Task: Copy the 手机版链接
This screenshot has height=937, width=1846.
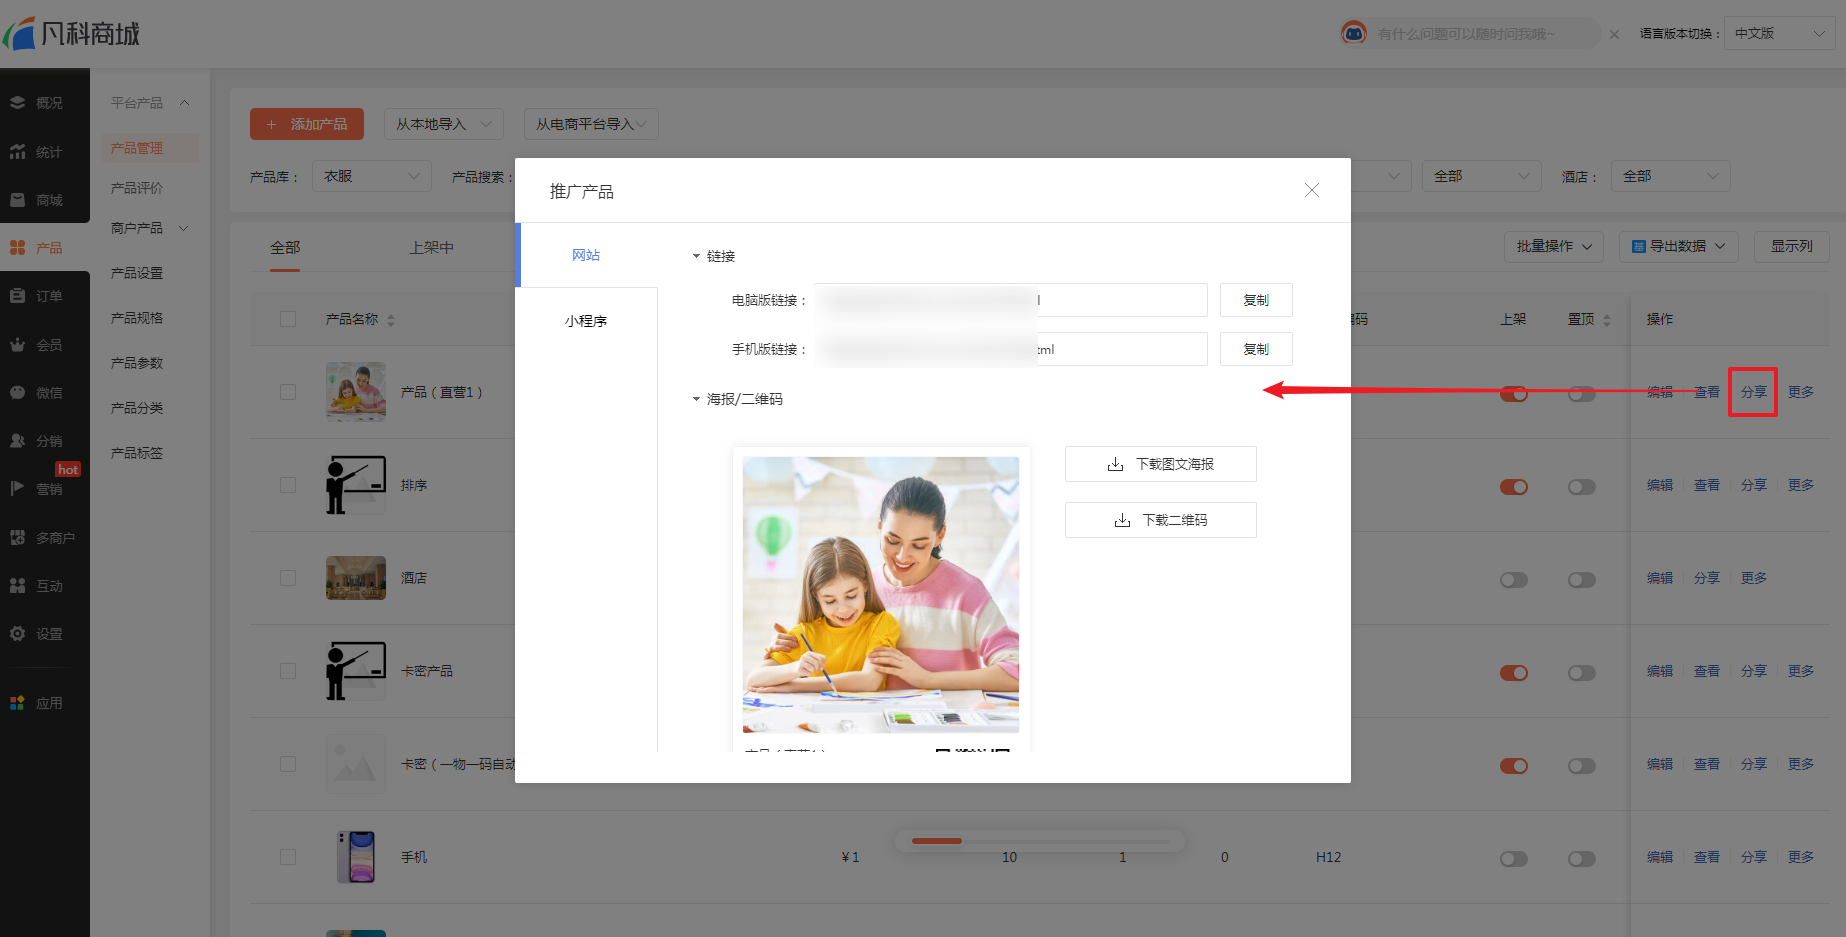Action: click(1256, 349)
